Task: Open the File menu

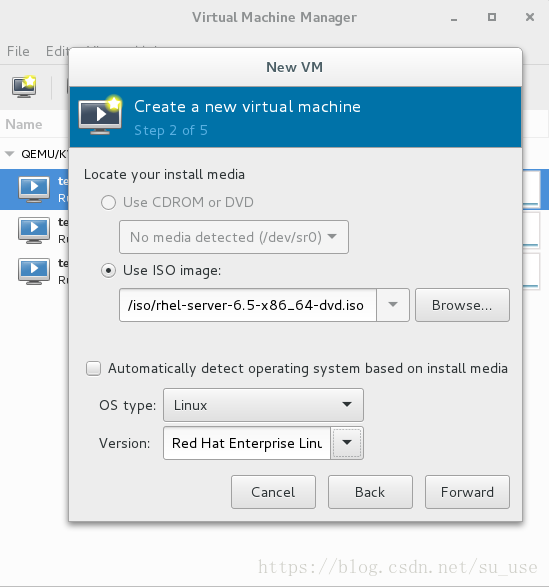Action: coord(18,51)
